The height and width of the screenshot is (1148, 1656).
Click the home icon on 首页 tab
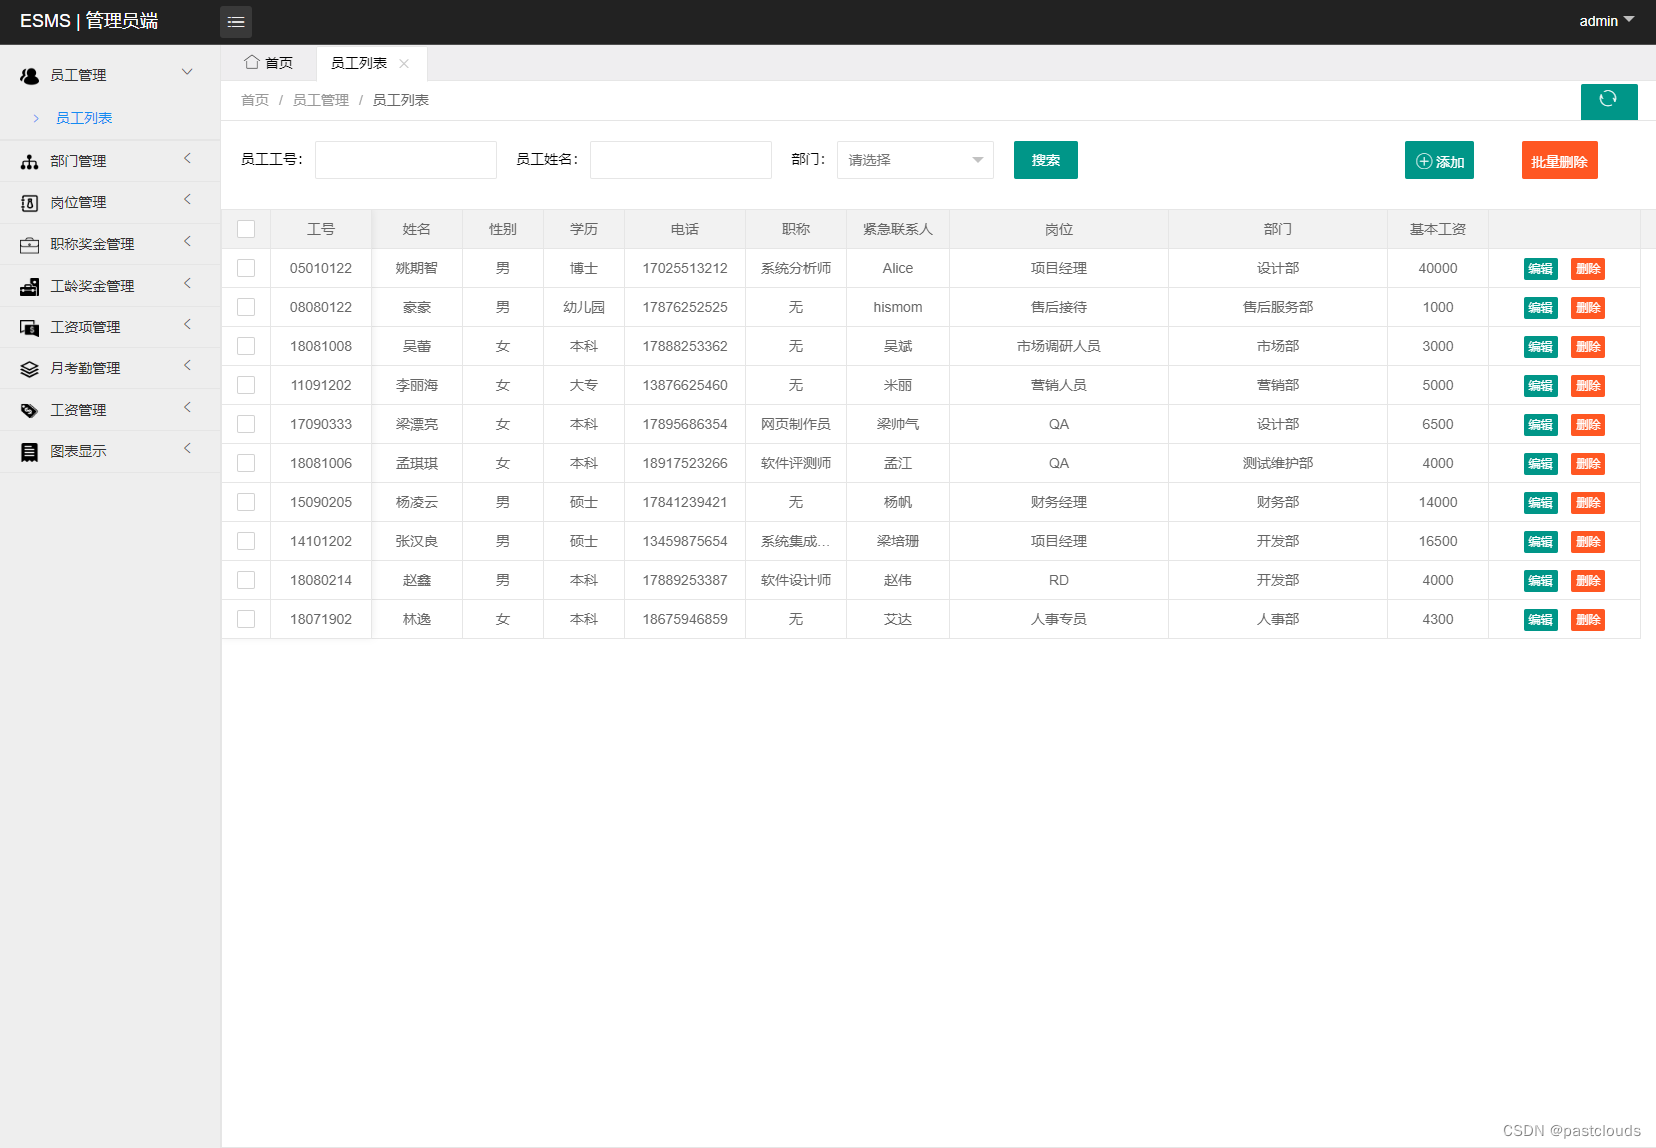click(252, 62)
